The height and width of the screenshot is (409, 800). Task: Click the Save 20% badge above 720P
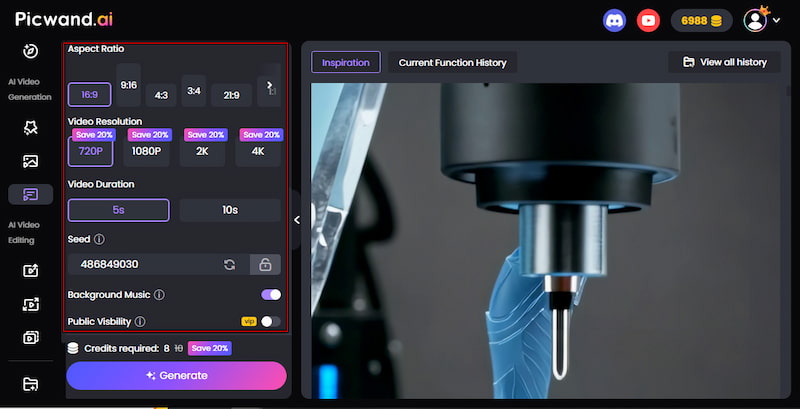[94, 135]
